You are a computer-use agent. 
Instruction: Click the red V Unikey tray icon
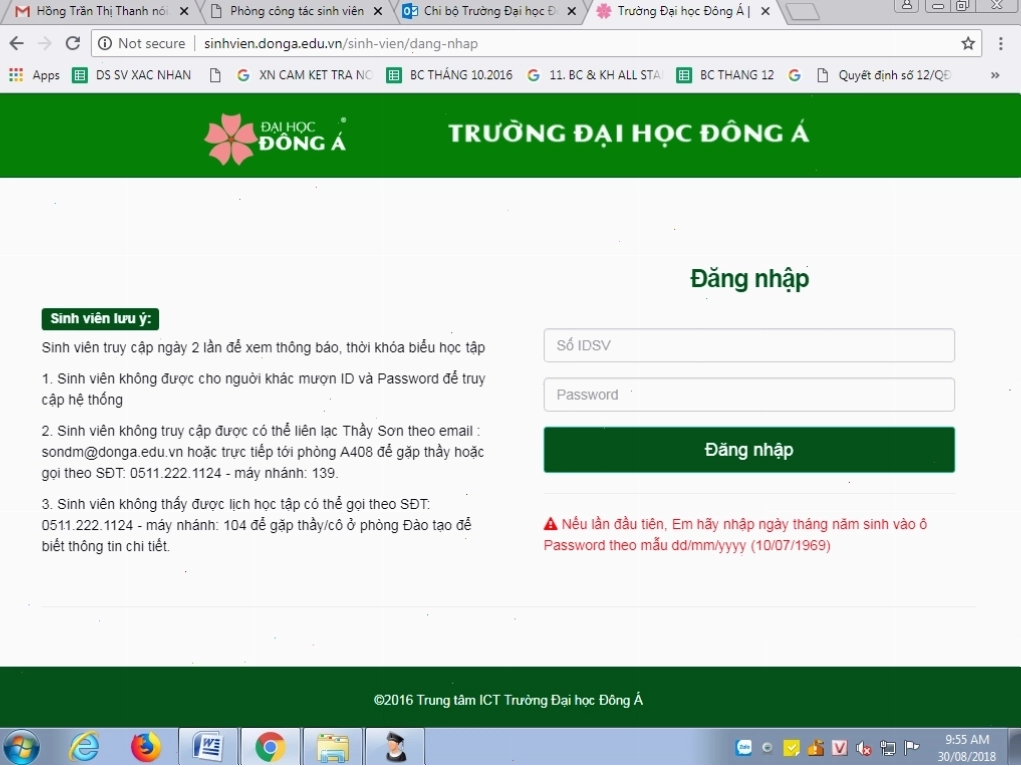coord(839,748)
